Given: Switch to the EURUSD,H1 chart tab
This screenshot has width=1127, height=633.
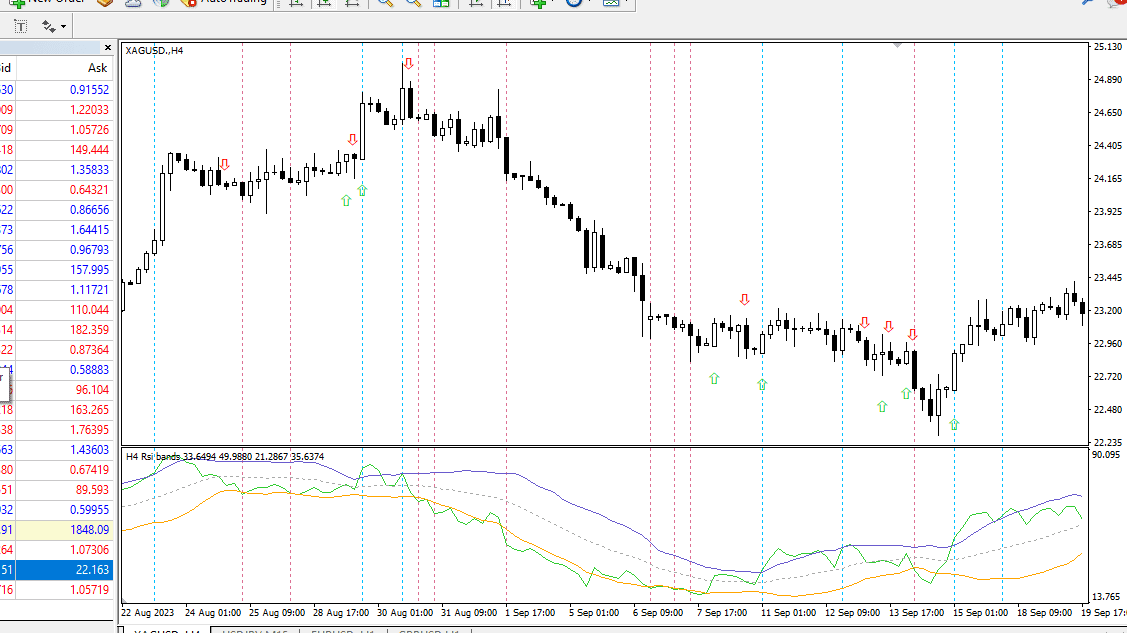Looking at the screenshot, I should pos(343,631).
